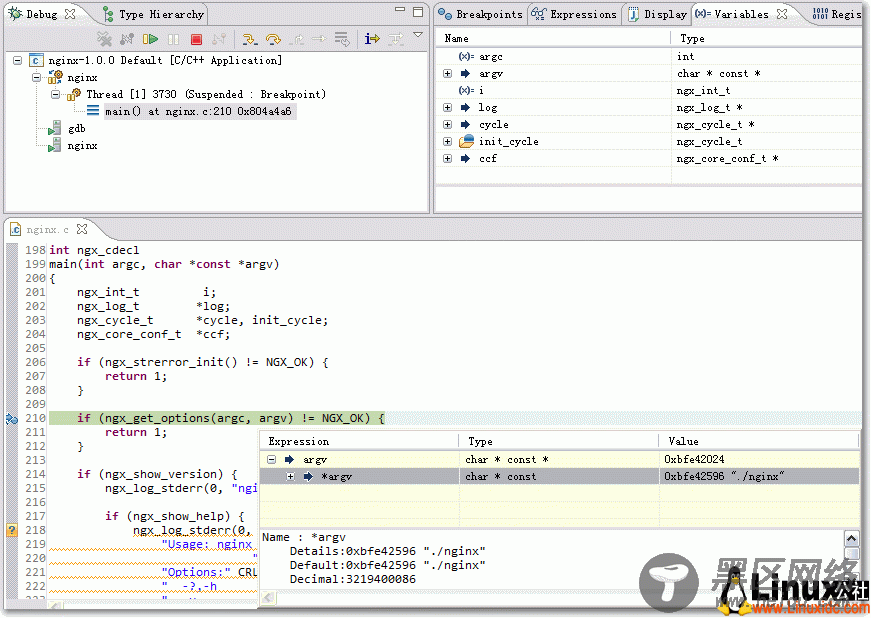Close the Variables tab
Image resolution: width=871 pixels, height=618 pixels.
(x=782, y=14)
